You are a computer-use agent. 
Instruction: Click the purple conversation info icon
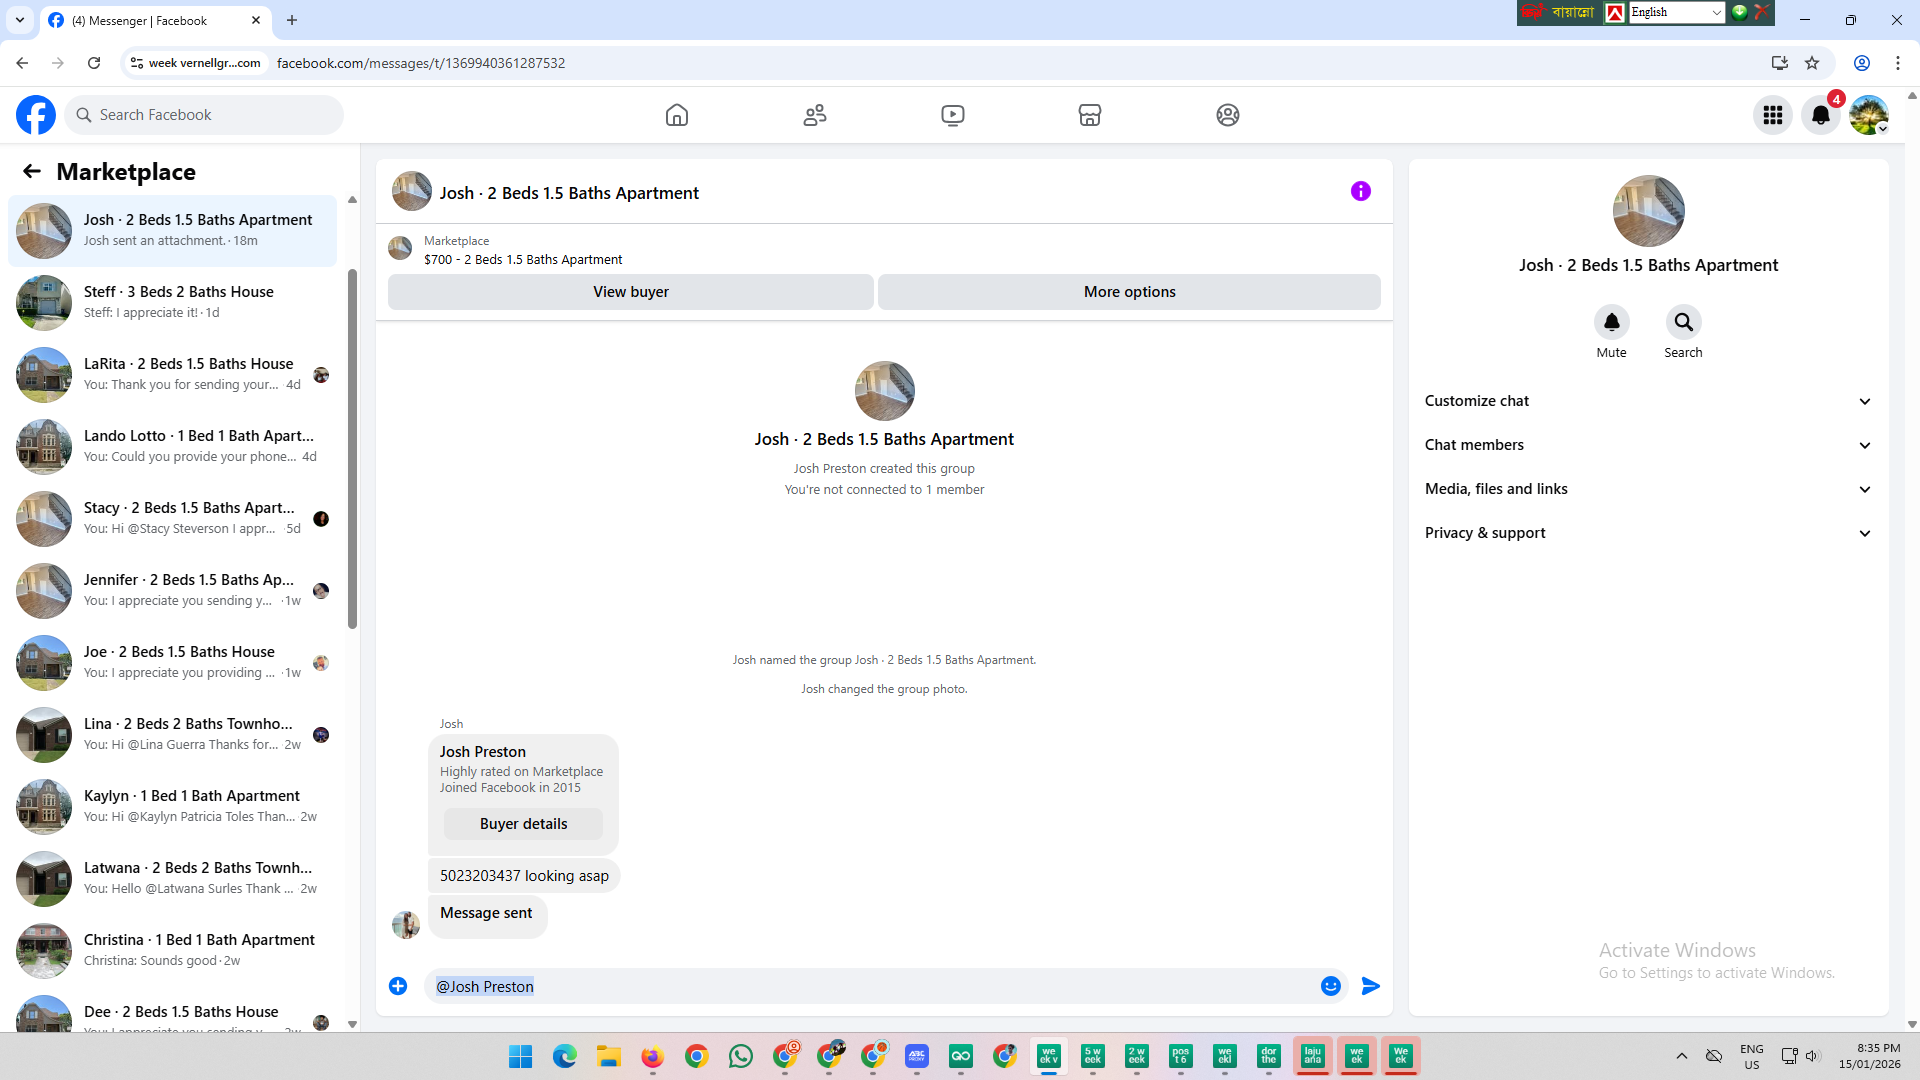click(1361, 191)
